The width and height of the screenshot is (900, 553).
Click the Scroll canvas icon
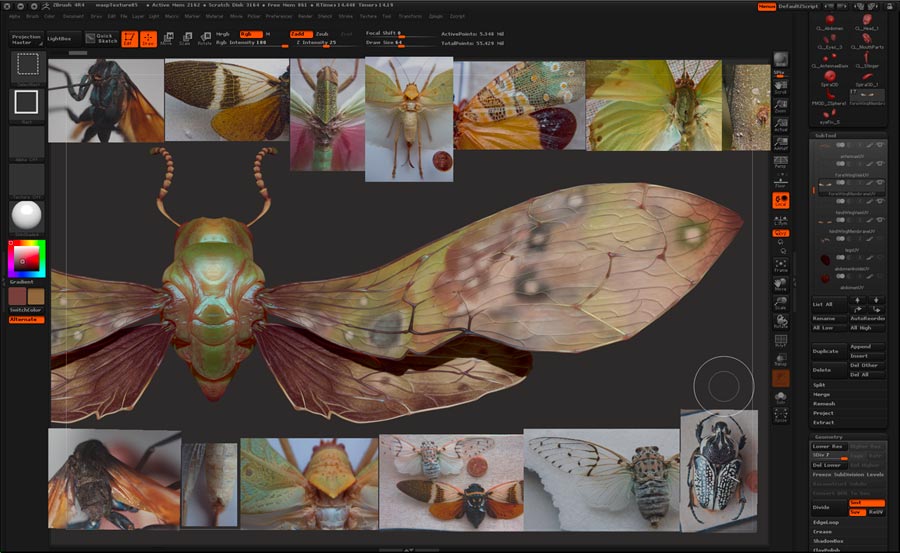[781, 87]
